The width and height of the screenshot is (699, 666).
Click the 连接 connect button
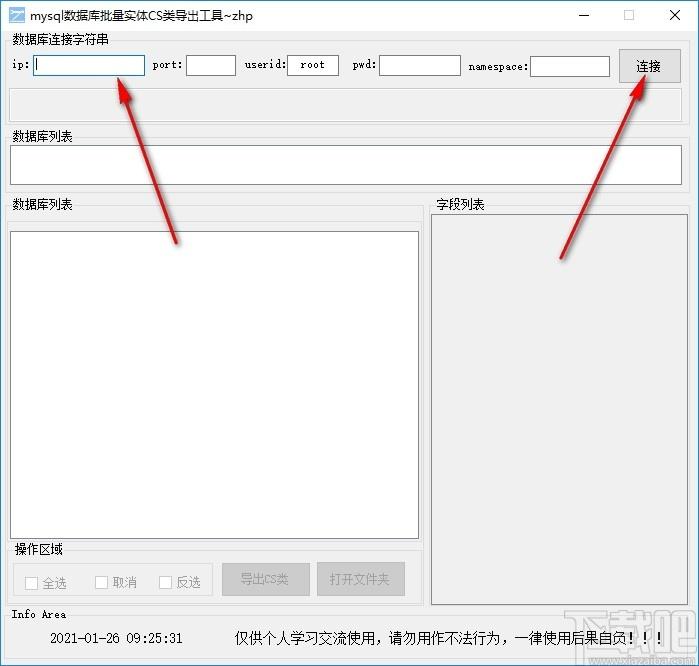click(x=650, y=66)
